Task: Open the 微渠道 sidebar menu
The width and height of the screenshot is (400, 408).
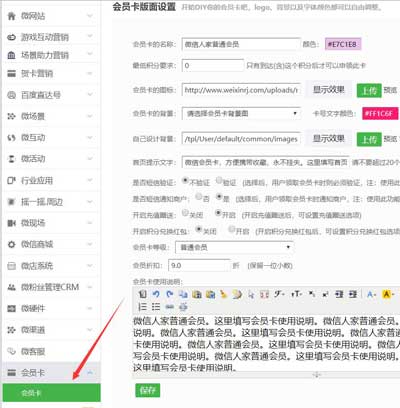Action: 51,330
